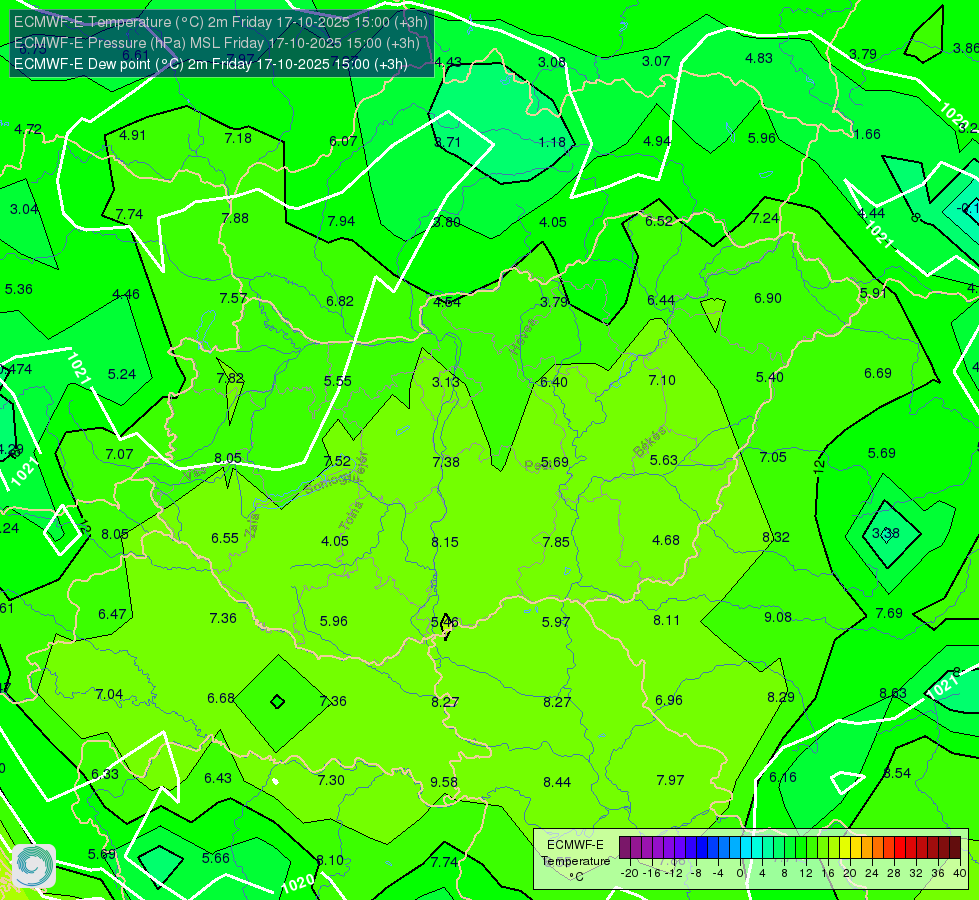
Task: Click the grid value 7.24
Action: (765, 218)
